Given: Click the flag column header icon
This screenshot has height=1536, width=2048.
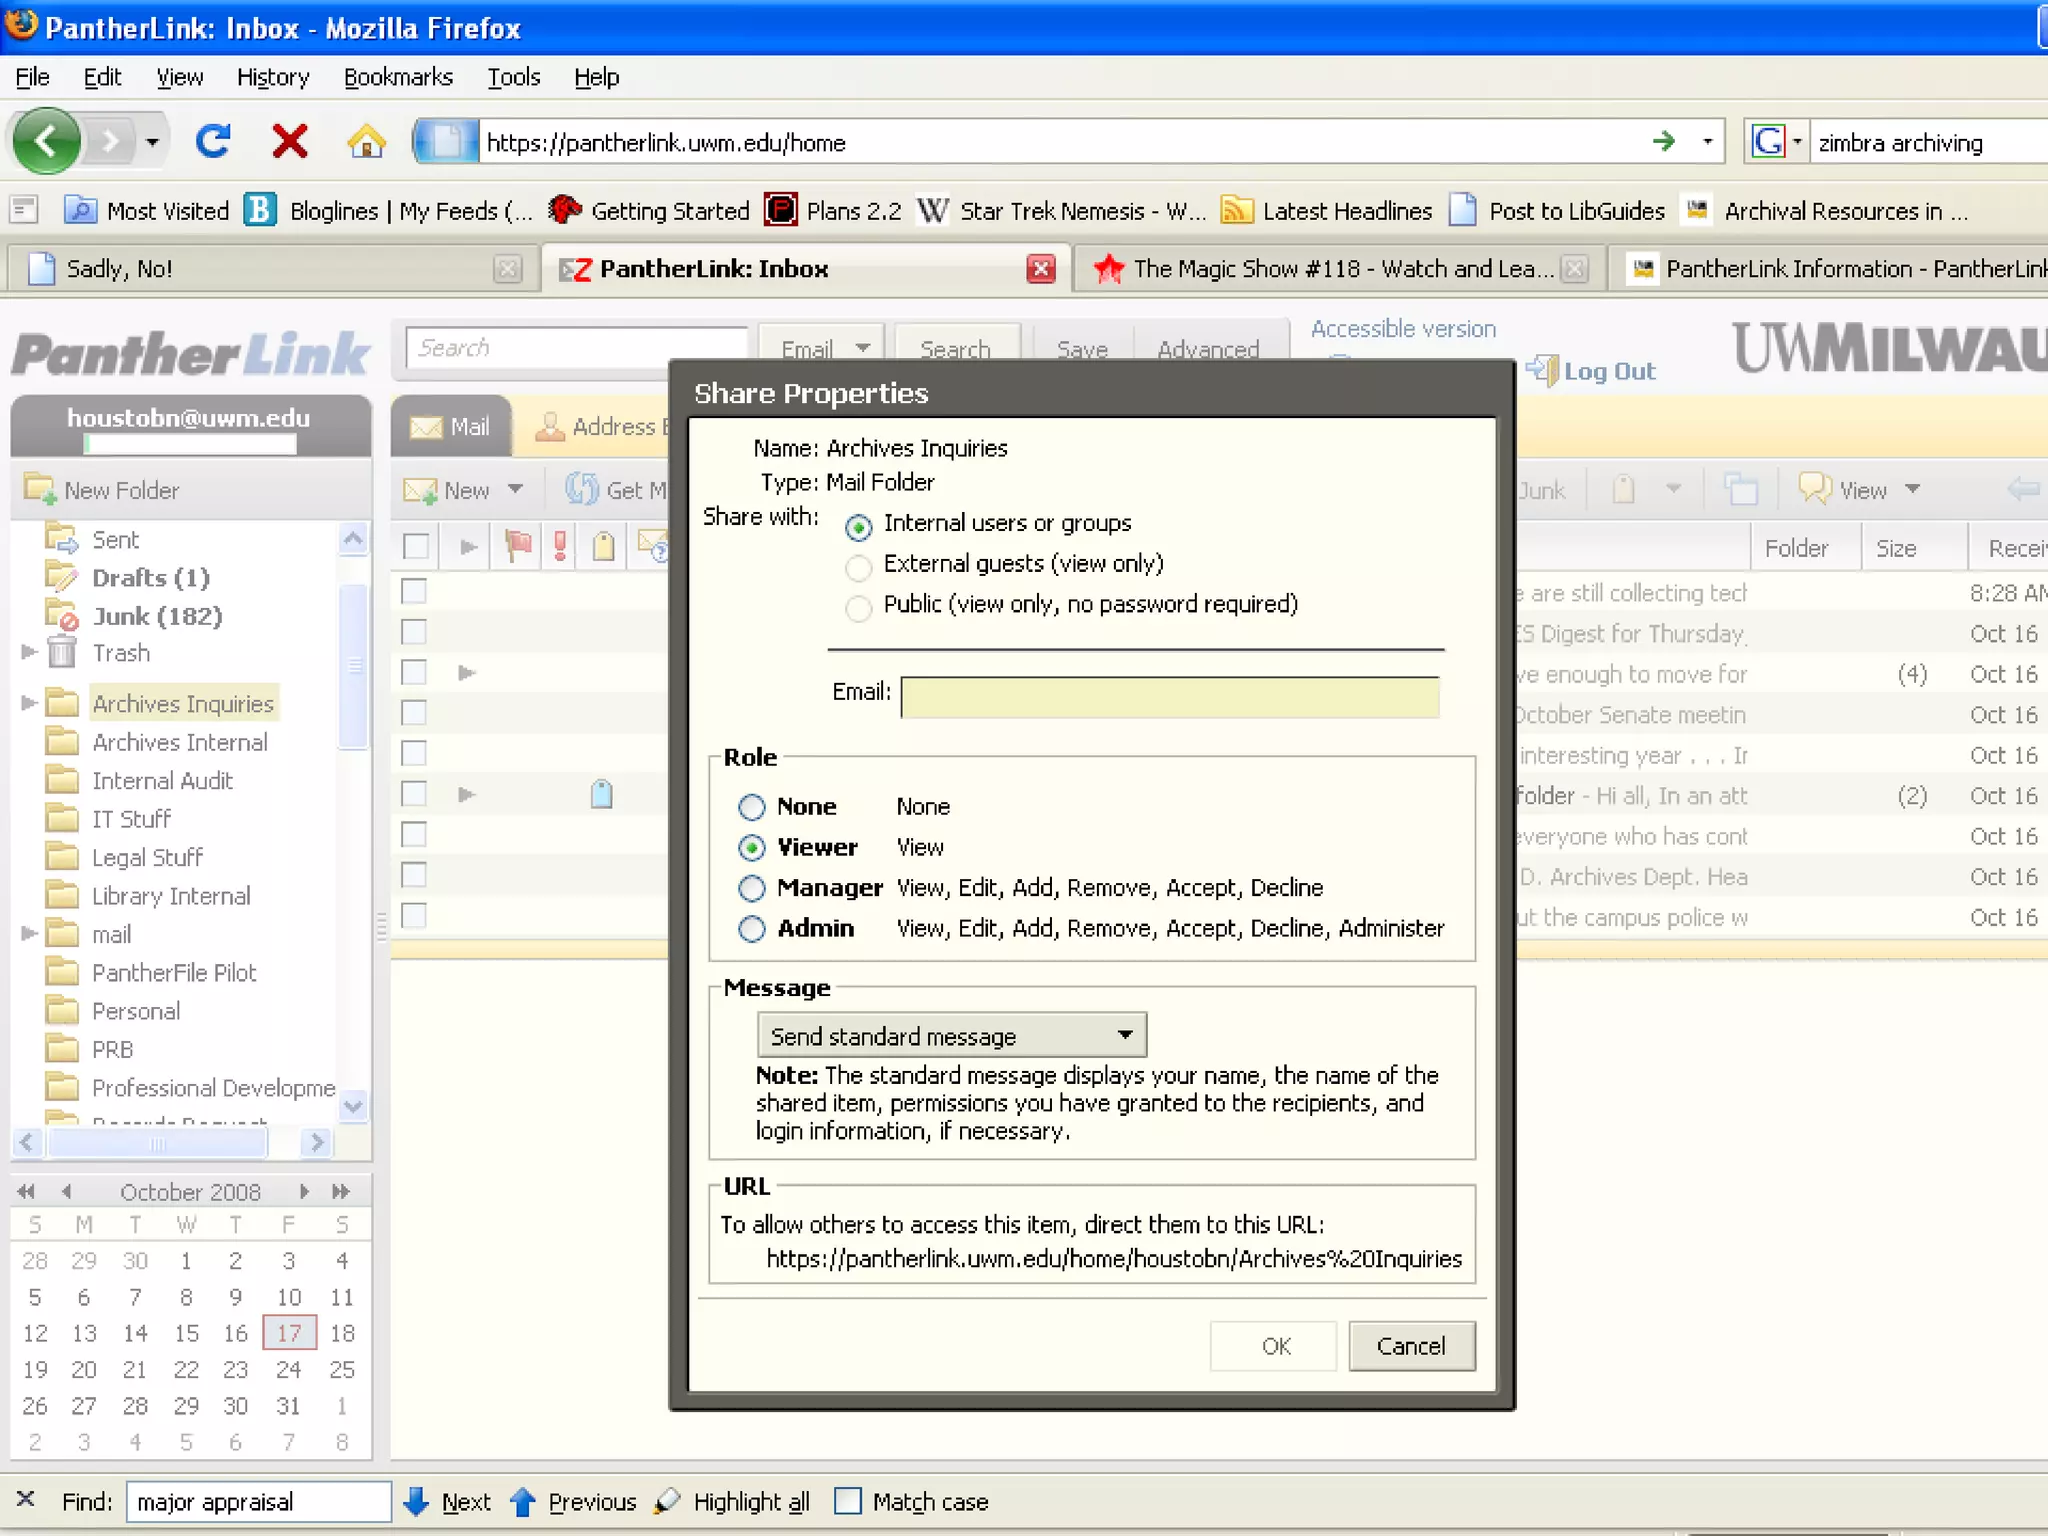Looking at the screenshot, I should click(x=518, y=546).
